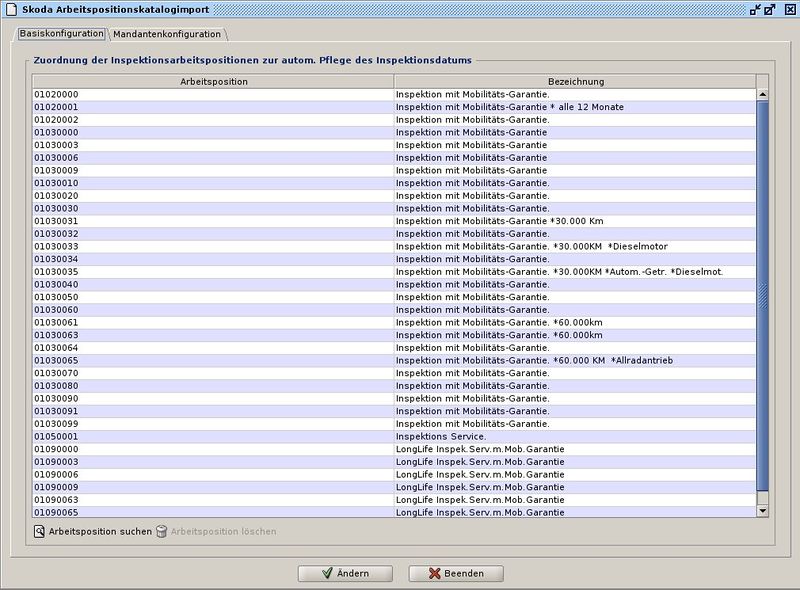The image size is (800, 590).
Task: Click the Beenden button
Action: 456,573
